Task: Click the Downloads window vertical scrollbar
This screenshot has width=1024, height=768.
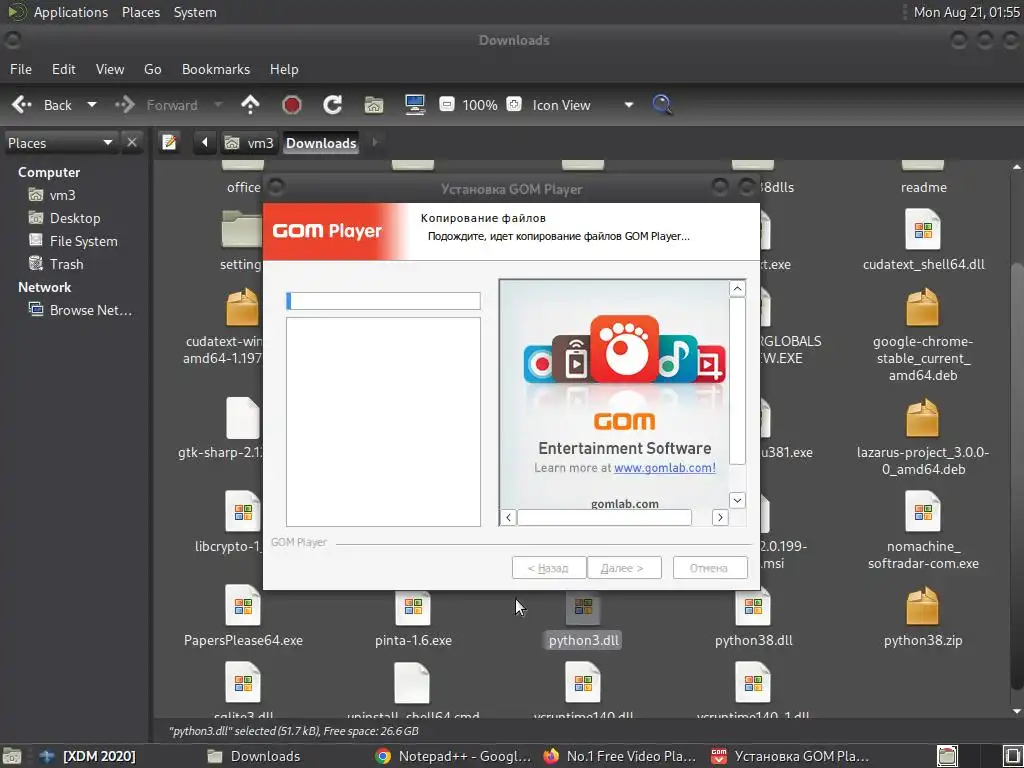Action: coord(1017,475)
